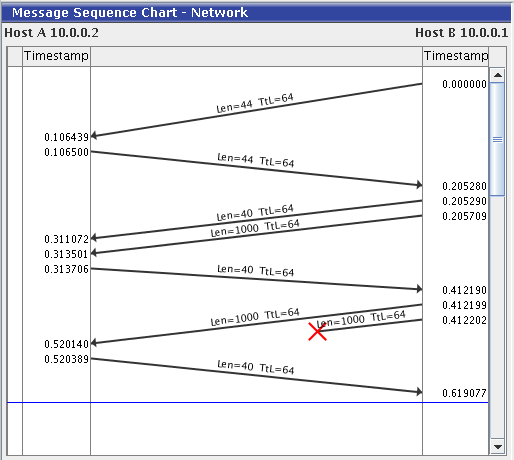The width and height of the screenshot is (514, 460).
Task: Select Host B timestamp 0.205290
Action: click(x=464, y=201)
